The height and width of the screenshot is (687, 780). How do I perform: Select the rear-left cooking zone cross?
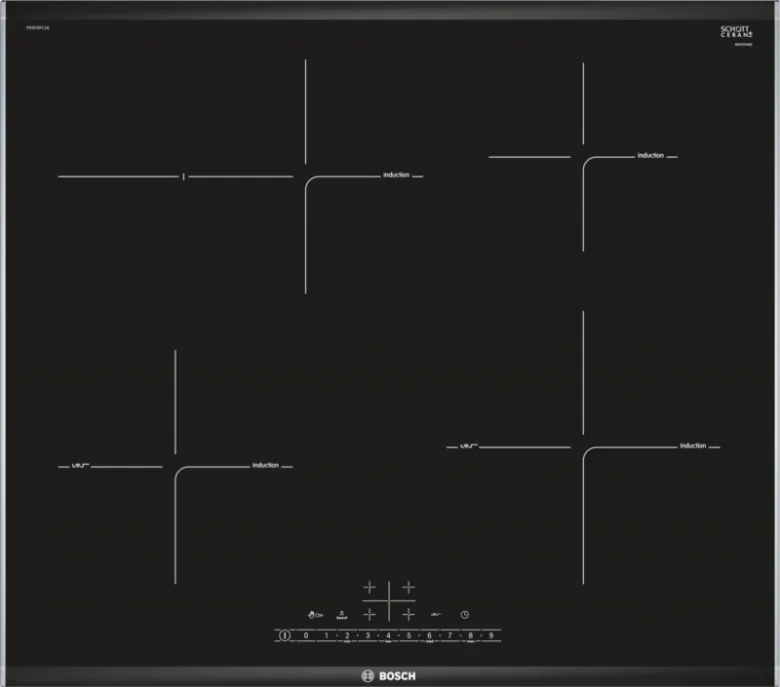(370, 588)
